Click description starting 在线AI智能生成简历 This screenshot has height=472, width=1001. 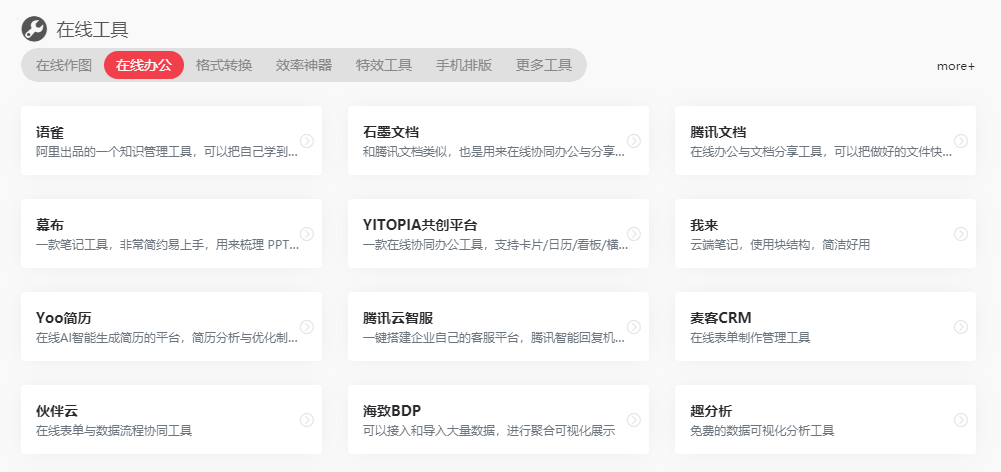coord(167,338)
